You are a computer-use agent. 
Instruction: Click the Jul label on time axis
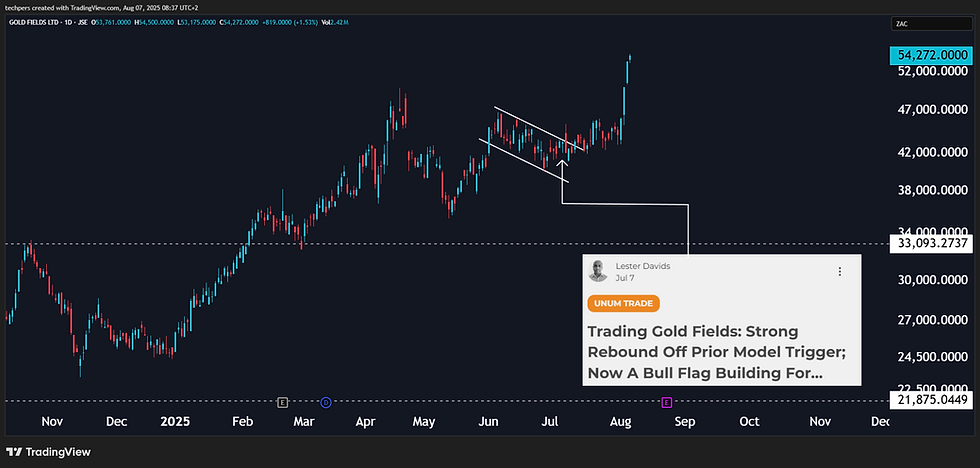(x=549, y=422)
